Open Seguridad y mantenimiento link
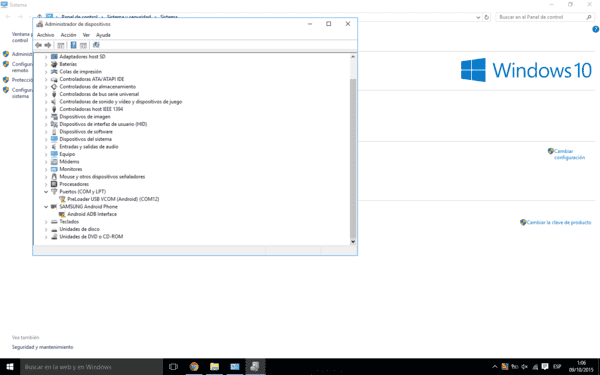 [42, 347]
